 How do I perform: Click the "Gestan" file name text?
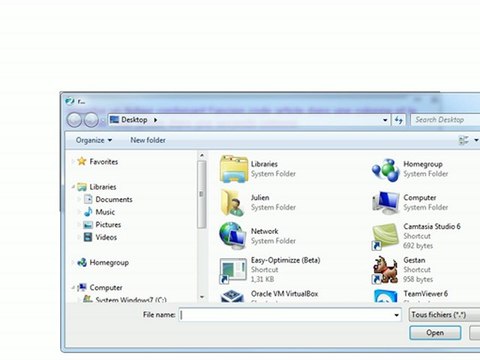(414, 260)
